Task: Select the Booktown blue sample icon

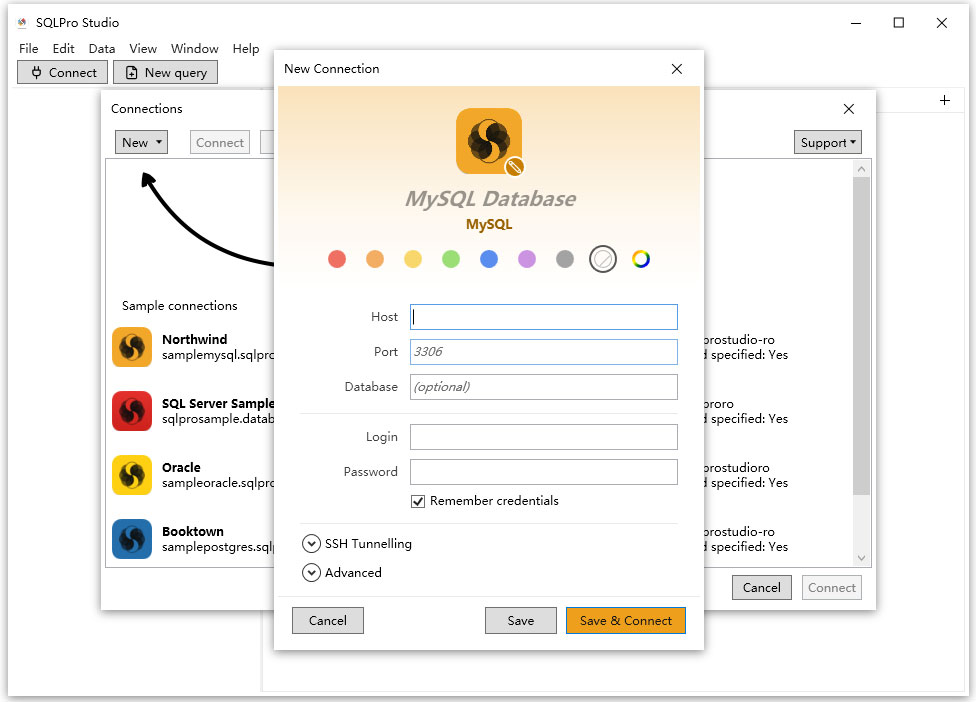Action: 132,539
